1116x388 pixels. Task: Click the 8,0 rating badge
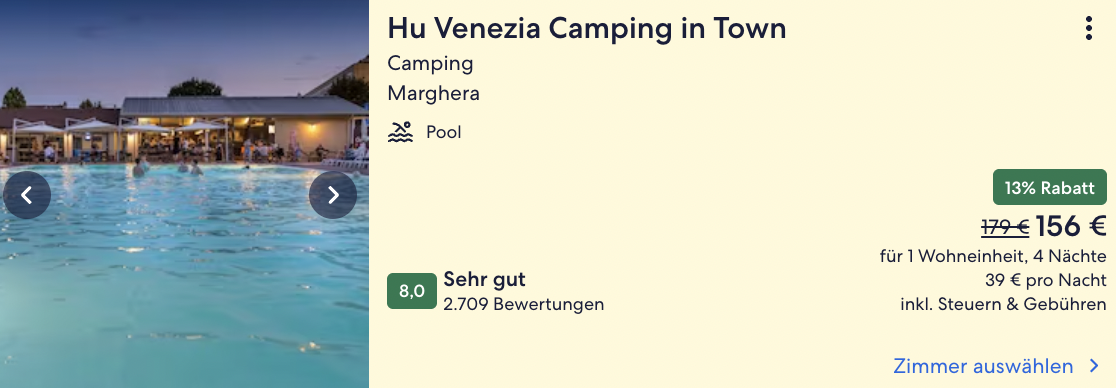(x=411, y=291)
